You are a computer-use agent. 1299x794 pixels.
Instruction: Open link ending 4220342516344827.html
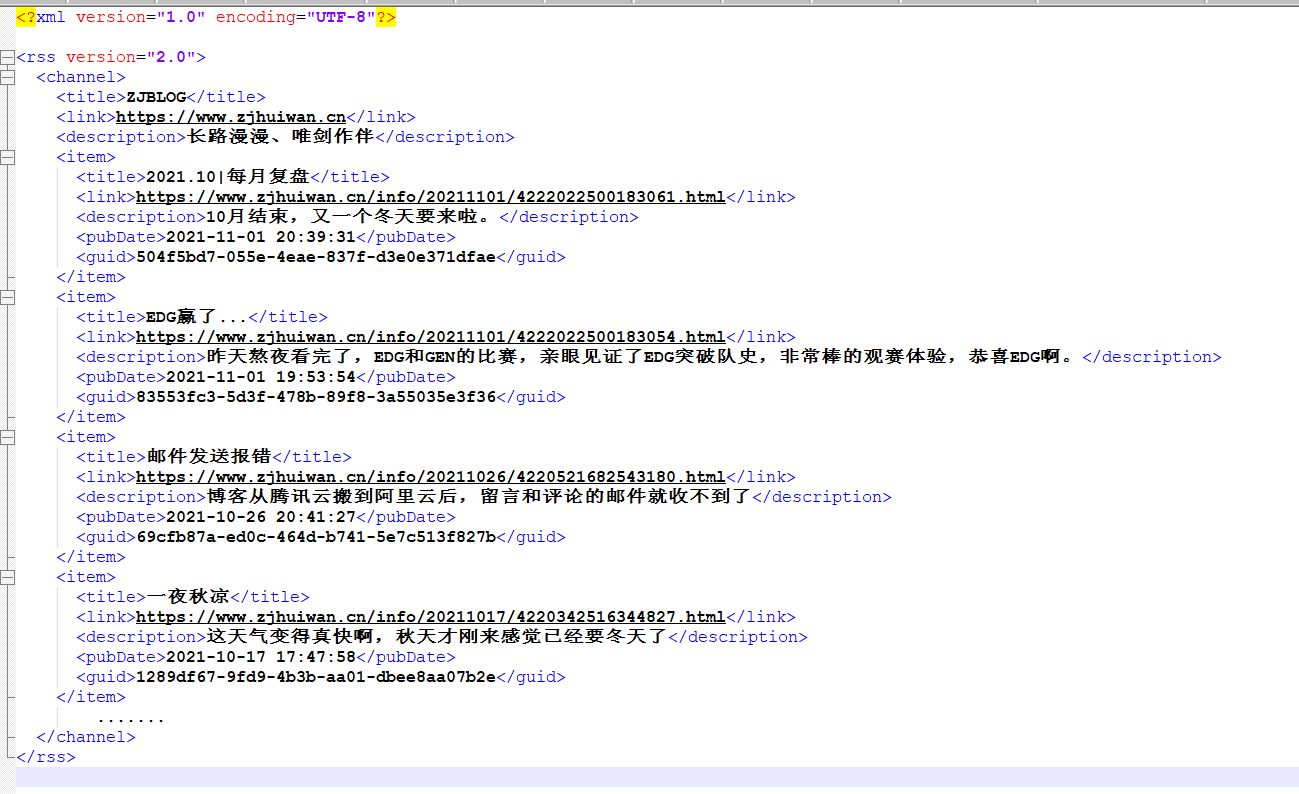(430, 617)
